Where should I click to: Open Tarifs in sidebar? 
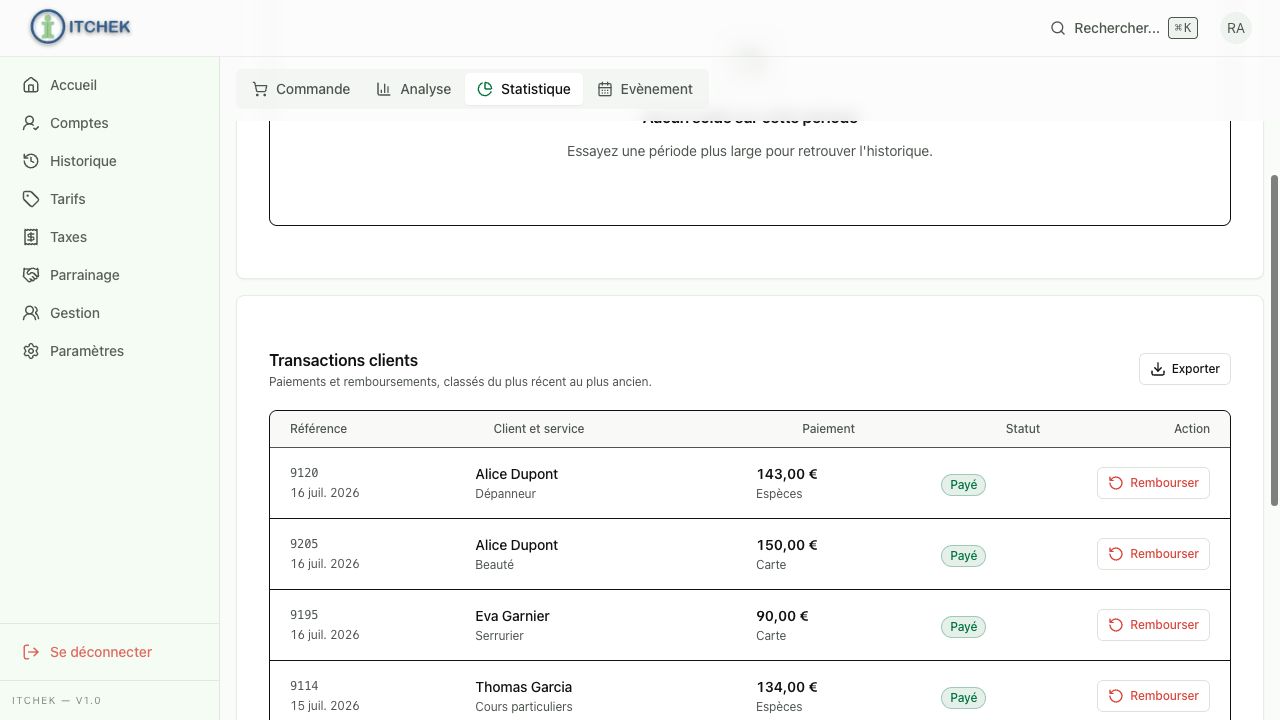[x=110, y=199]
